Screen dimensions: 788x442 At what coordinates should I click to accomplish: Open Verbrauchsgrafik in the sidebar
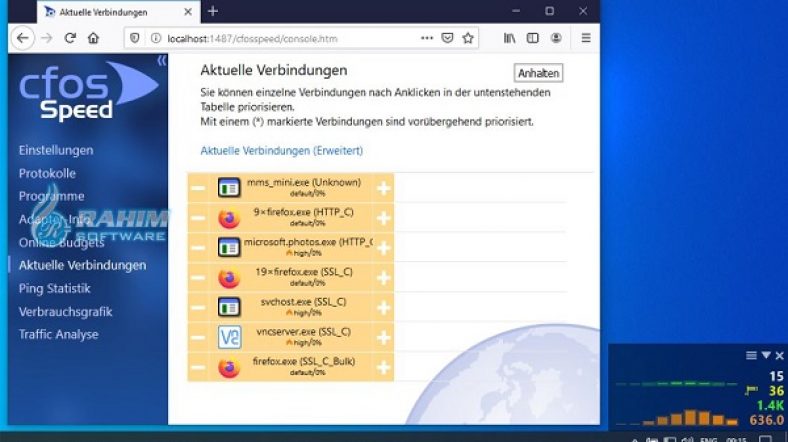click(65, 311)
